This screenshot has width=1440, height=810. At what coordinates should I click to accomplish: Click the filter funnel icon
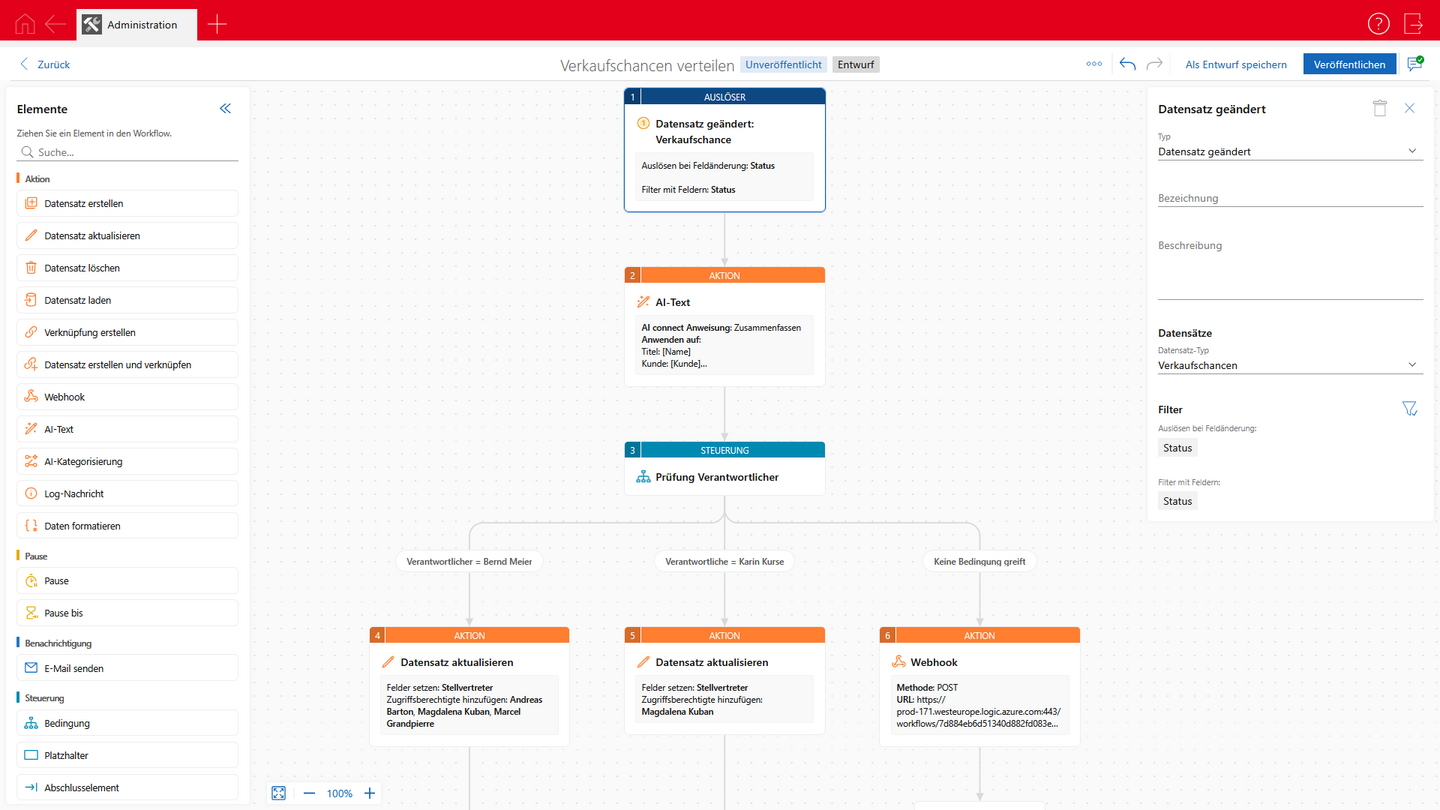coord(1410,409)
